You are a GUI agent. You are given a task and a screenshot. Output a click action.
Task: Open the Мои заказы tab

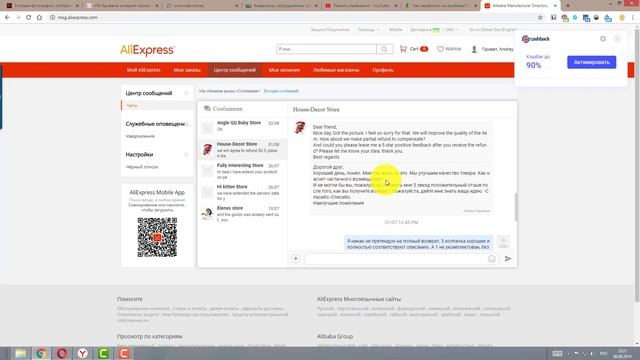(x=187, y=70)
